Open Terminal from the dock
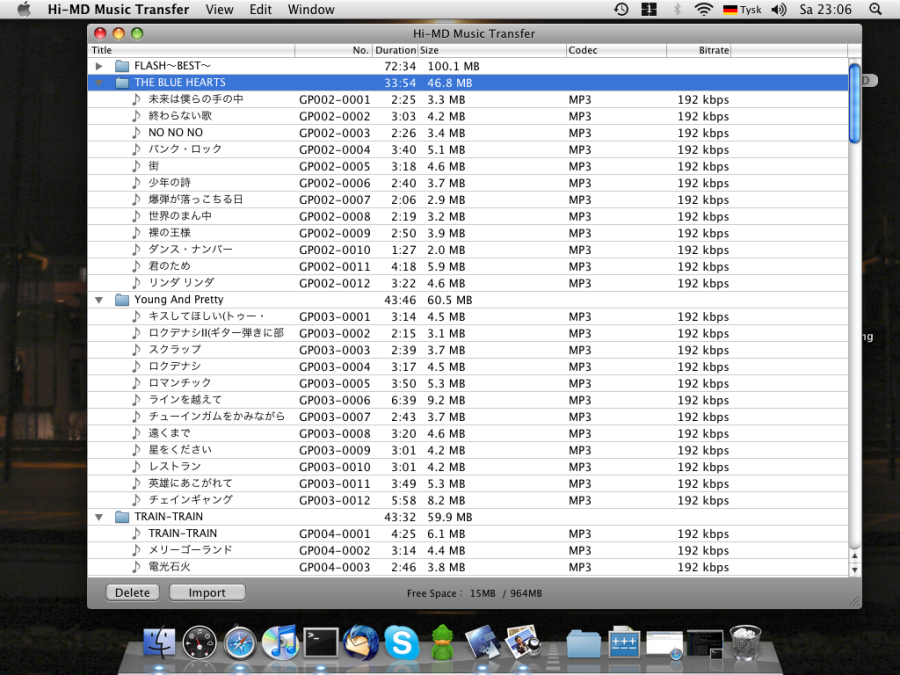 point(320,642)
